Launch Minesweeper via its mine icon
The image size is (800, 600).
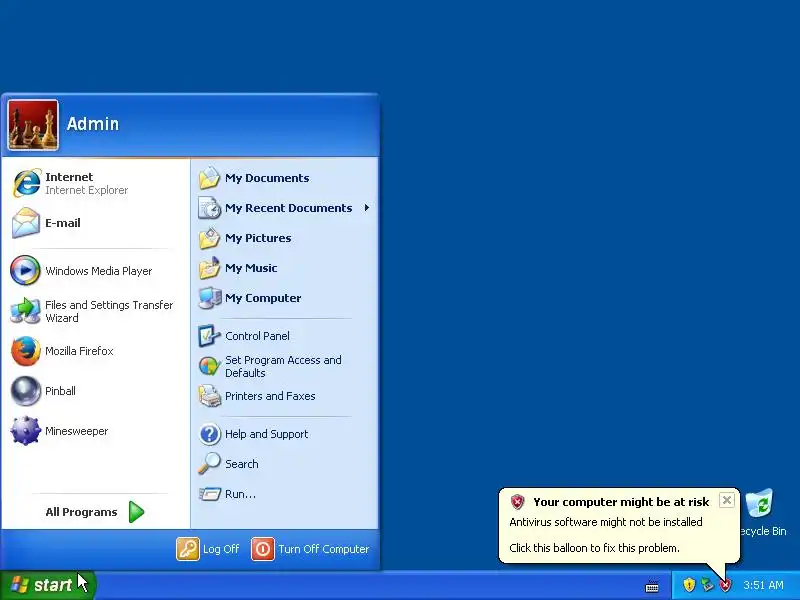[26, 431]
